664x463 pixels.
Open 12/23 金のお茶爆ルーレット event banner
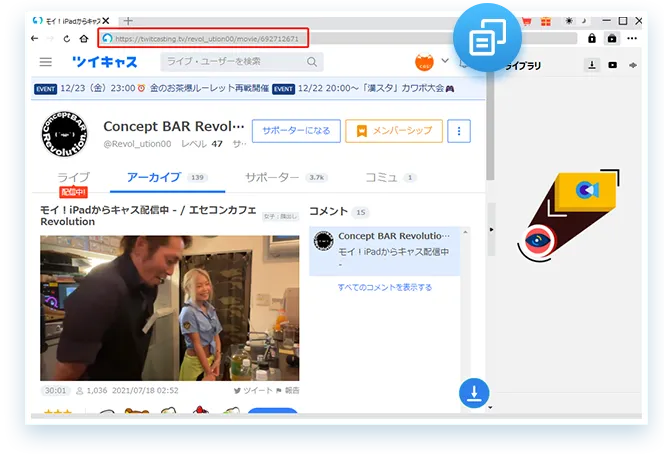[152, 89]
